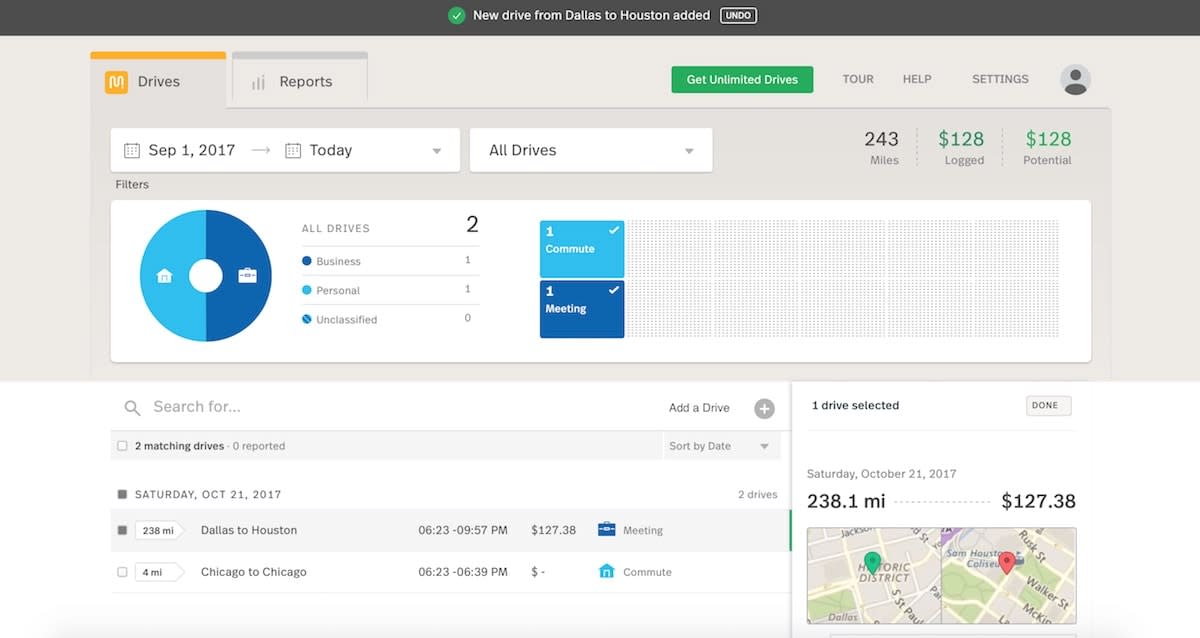Click the briefcase Meeting icon on Dallas drive

pos(606,530)
